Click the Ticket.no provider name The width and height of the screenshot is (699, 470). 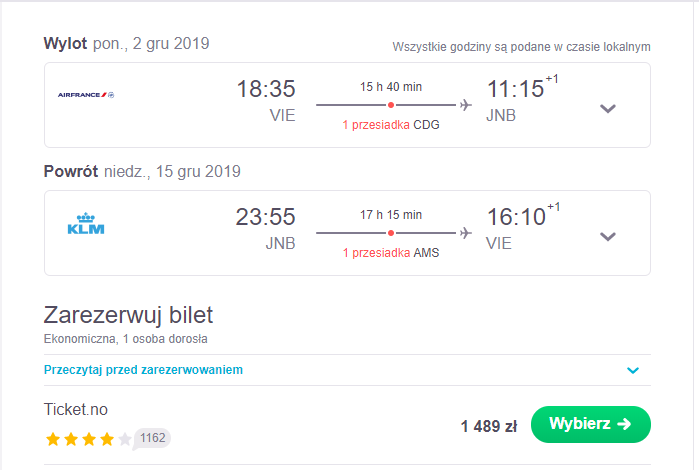point(76,409)
